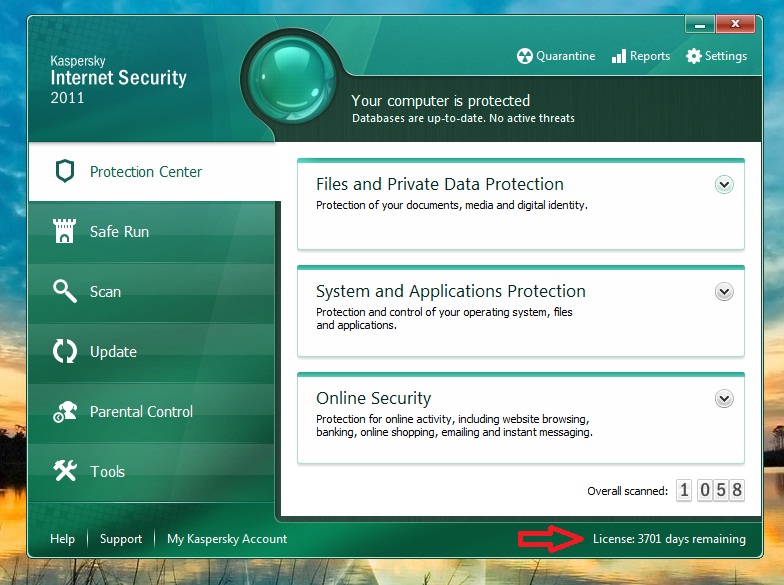Image resolution: width=784 pixels, height=585 pixels.
Task: Click the license days remaining text
Action: (x=669, y=539)
